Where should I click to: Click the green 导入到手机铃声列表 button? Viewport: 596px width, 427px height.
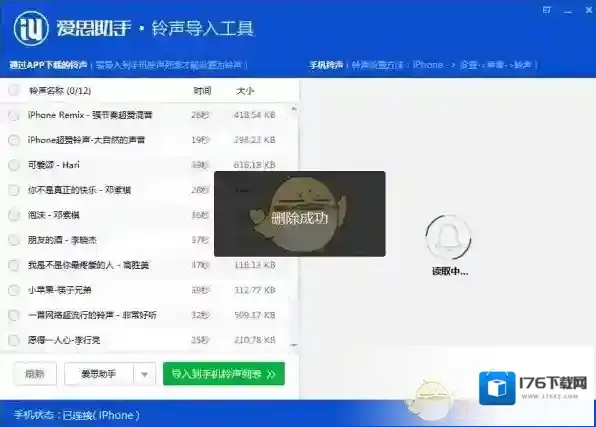click(x=224, y=374)
